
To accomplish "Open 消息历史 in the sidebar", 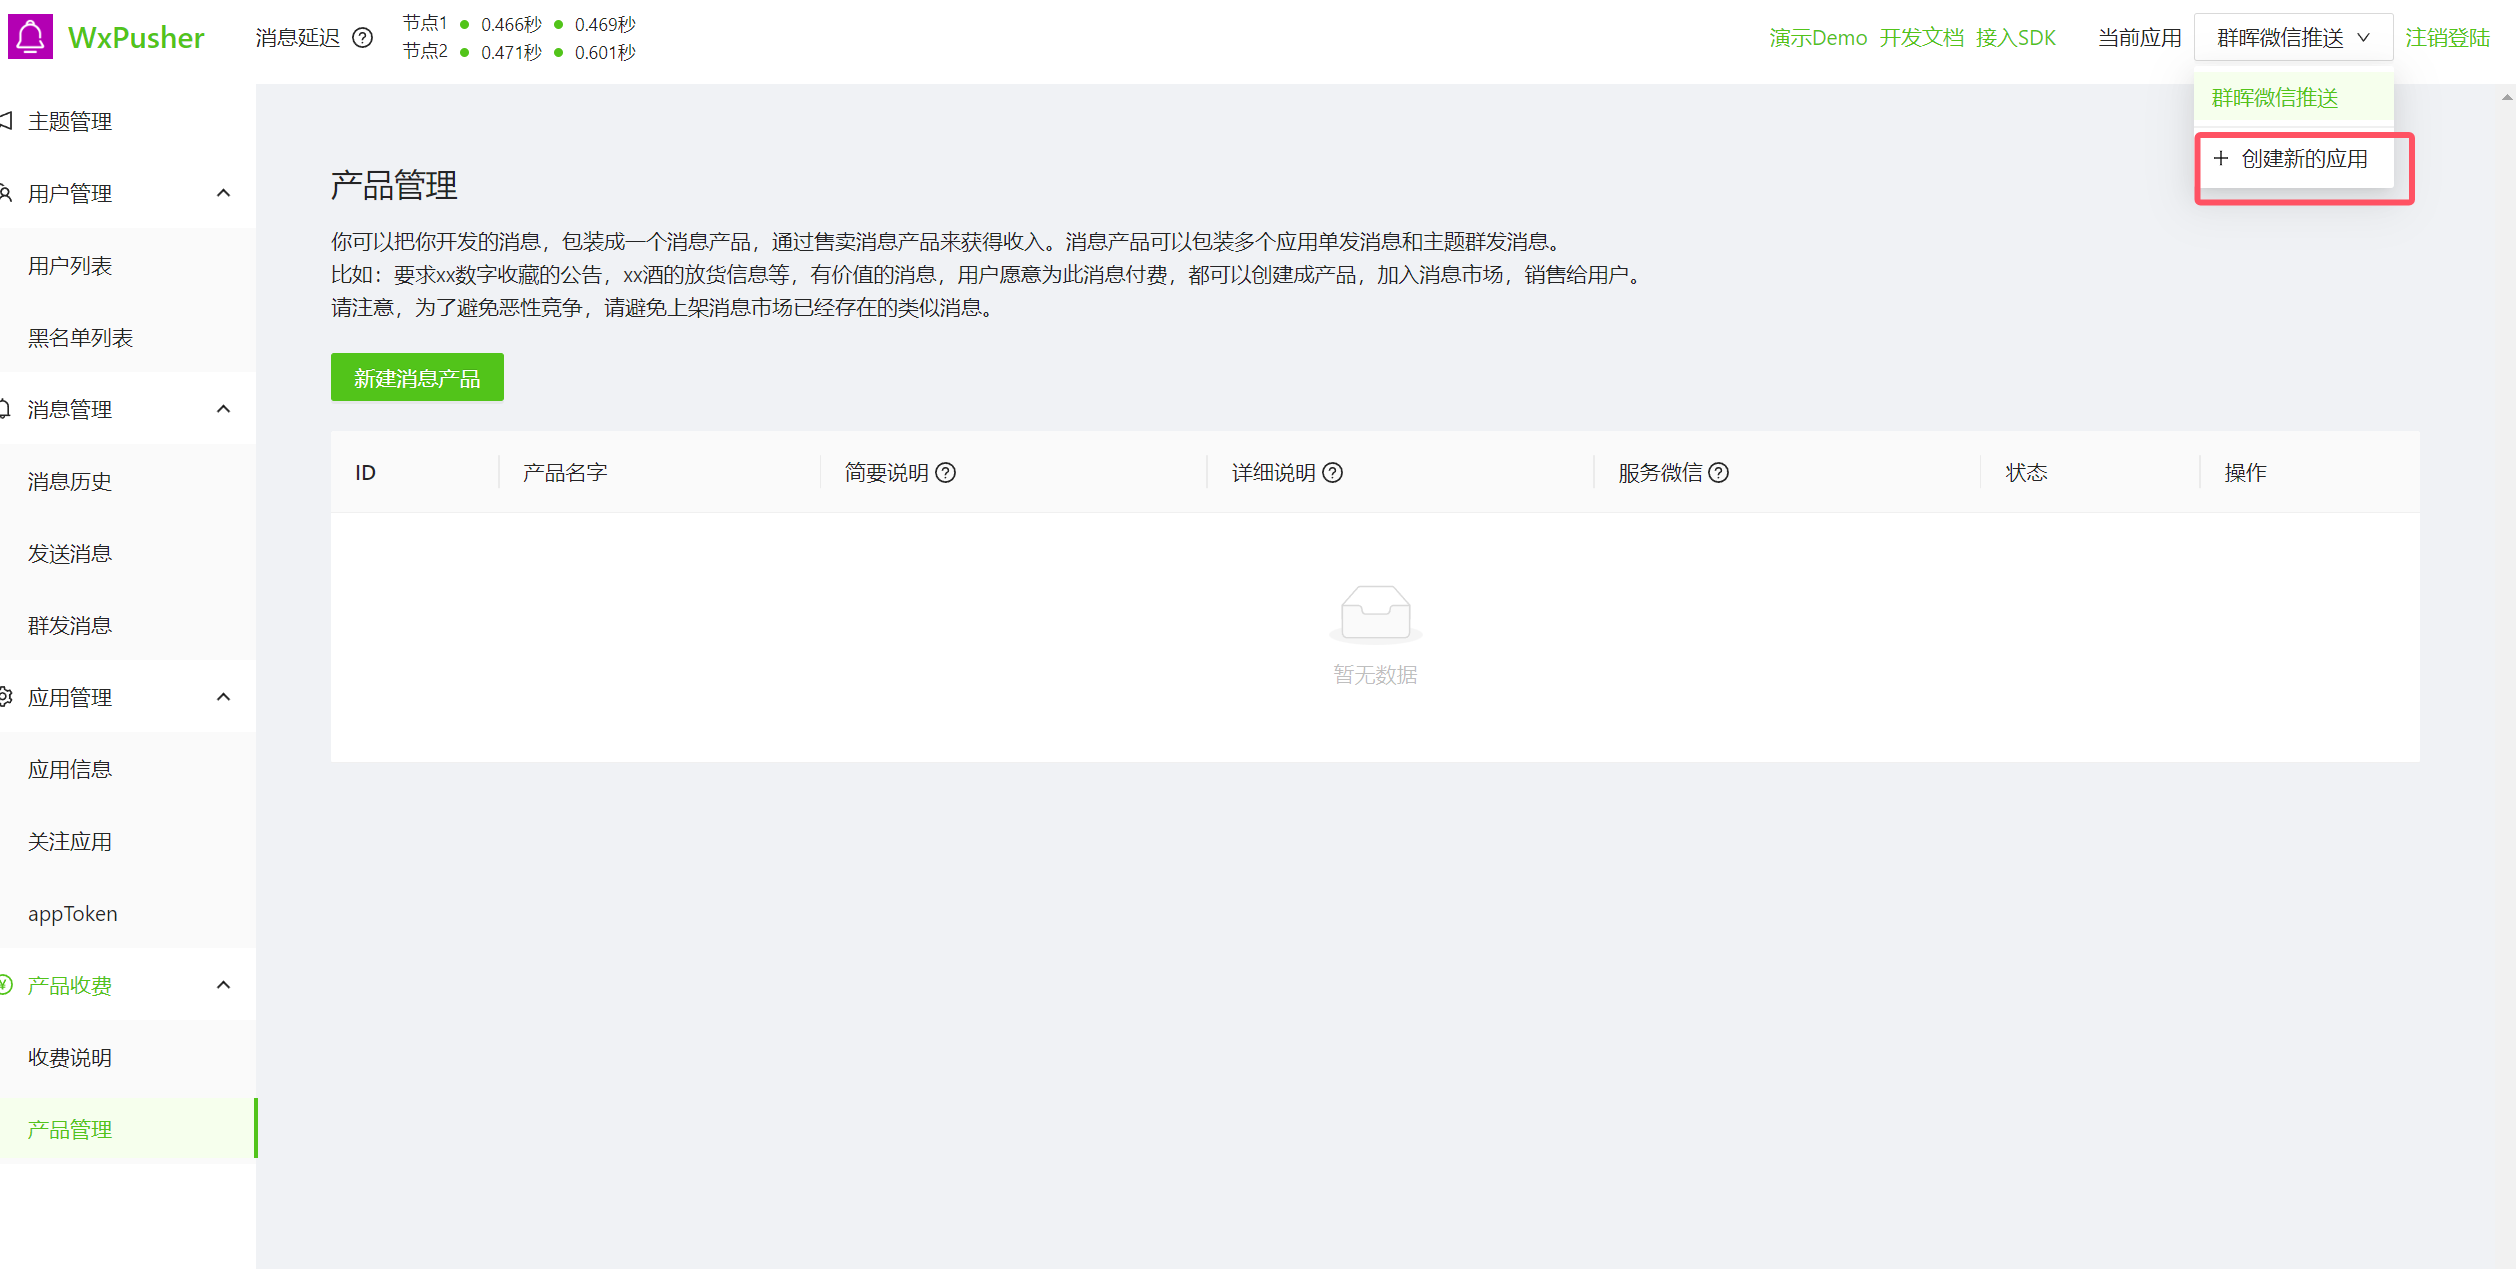I will 128,481.
